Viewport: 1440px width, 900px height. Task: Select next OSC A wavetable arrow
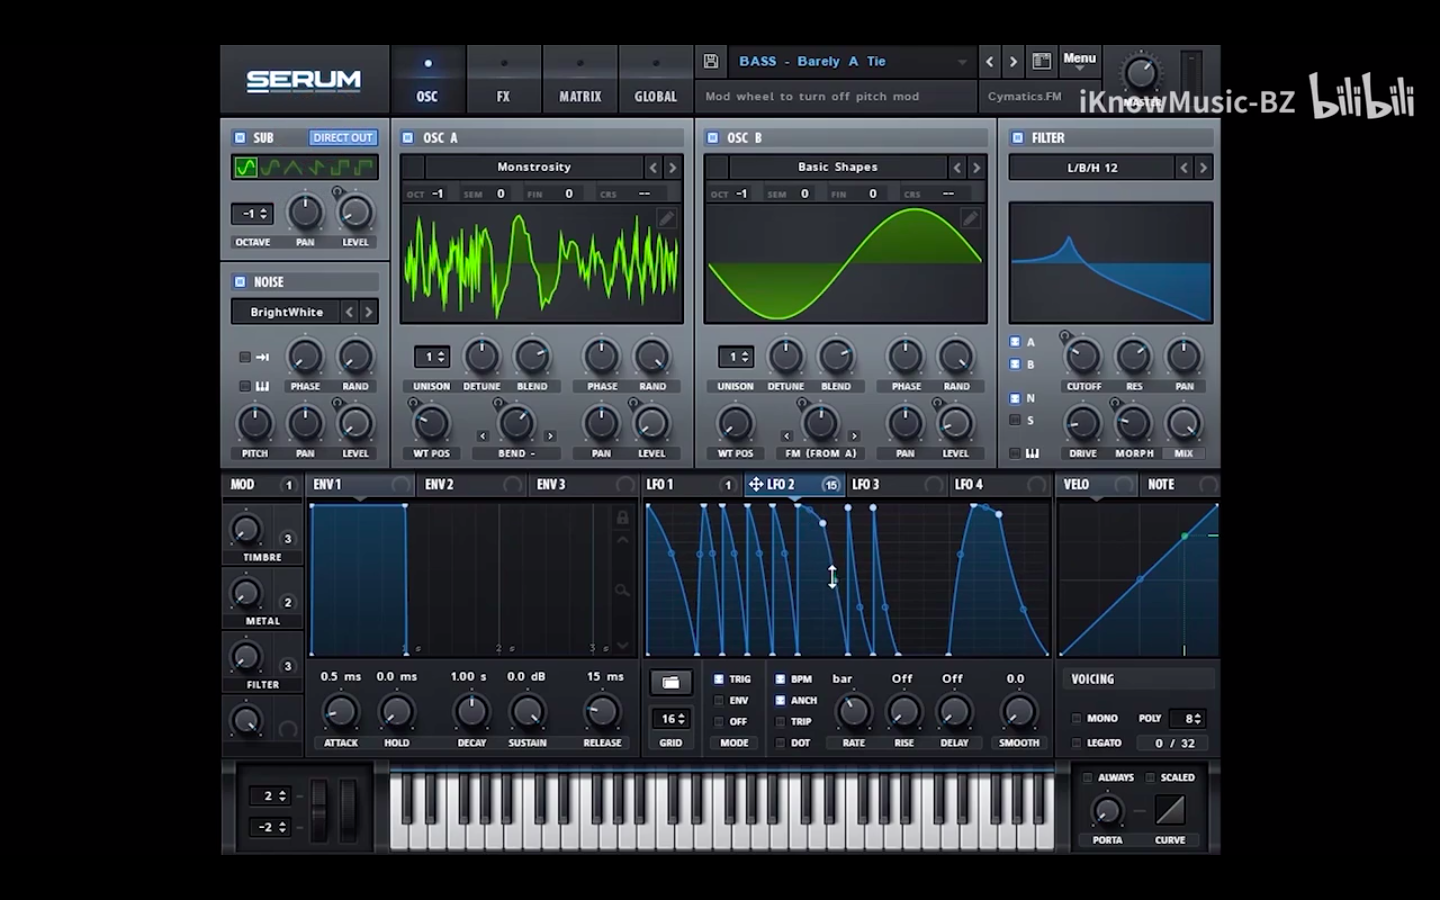(672, 167)
